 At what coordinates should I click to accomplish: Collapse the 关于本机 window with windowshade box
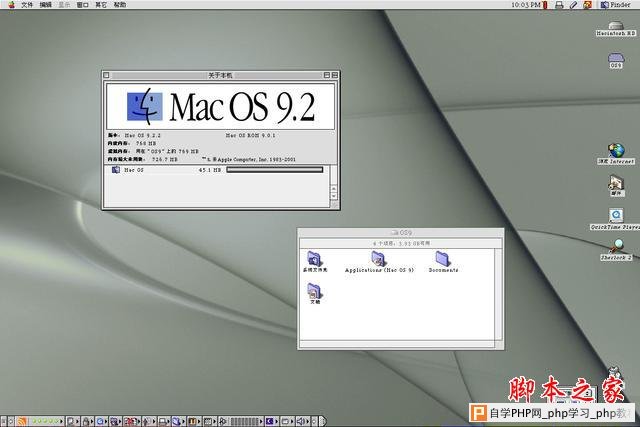point(335,75)
